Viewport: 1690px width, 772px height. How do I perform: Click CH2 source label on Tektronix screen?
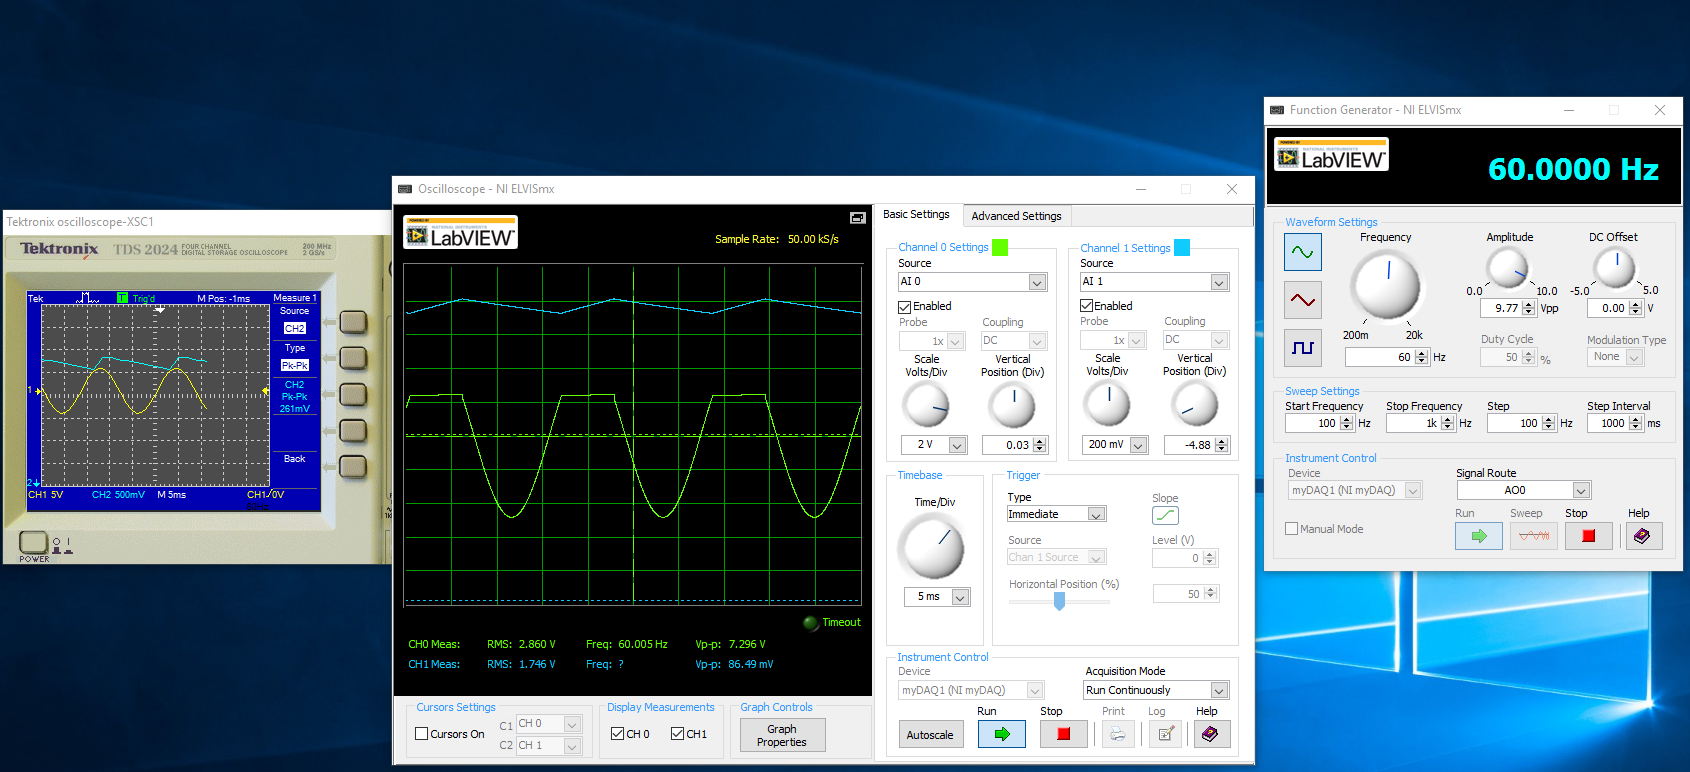click(x=294, y=328)
